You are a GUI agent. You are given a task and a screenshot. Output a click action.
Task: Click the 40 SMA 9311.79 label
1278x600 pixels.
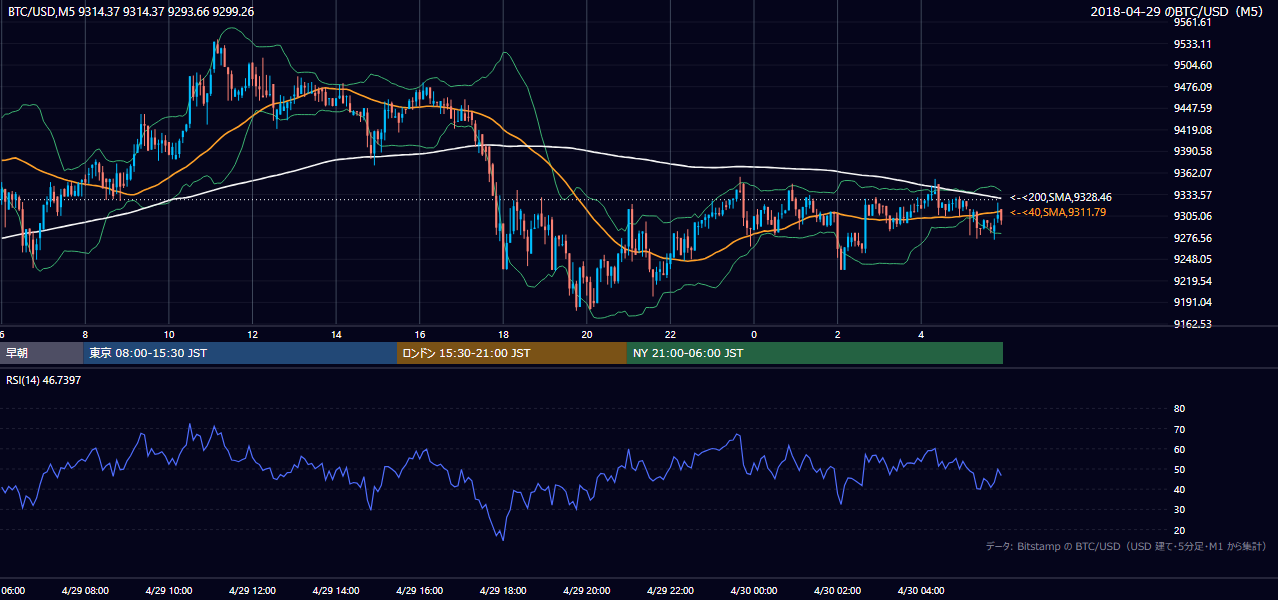coord(1058,212)
